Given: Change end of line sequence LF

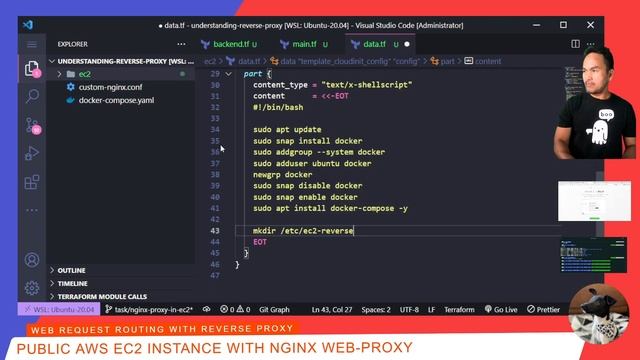Looking at the screenshot, I should pyautogui.click(x=431, y=309).
